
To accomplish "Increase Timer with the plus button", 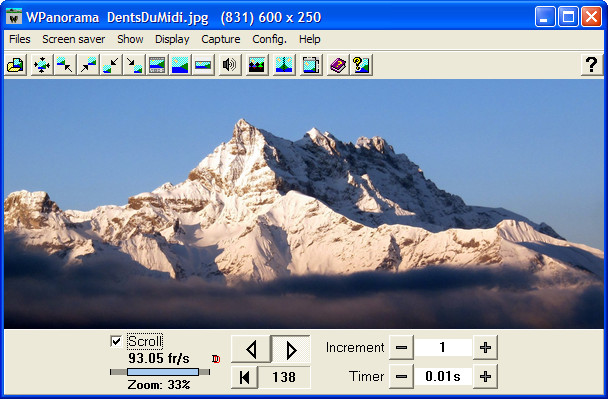I will click(x=485, y=376).
